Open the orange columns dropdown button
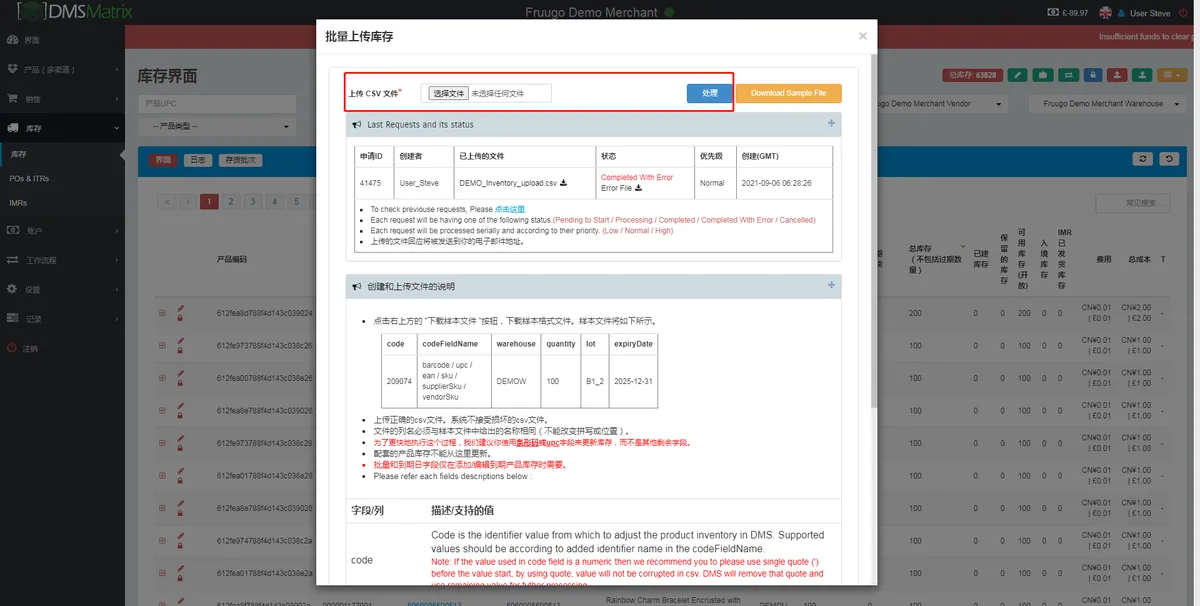1200x606 pixels. pyautogui.click(x=1171, y=75)
